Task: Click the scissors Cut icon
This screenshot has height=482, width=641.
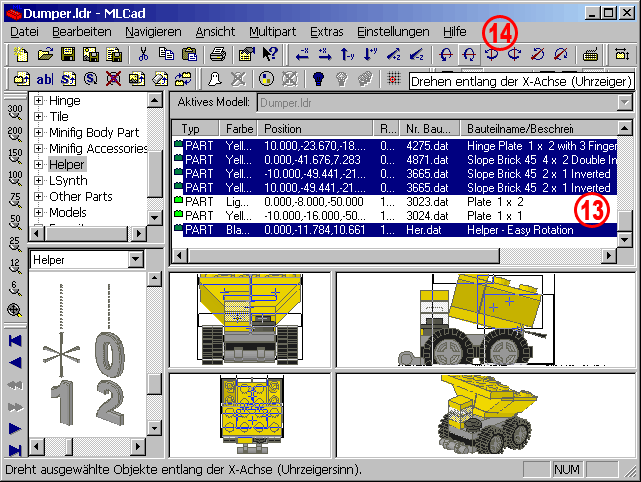Action: coord(143,54)
